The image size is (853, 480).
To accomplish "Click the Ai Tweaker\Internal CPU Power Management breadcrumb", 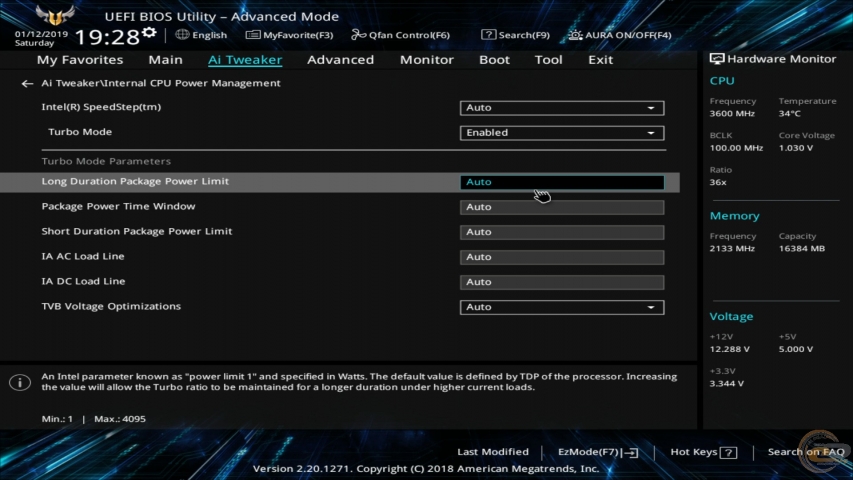I will 161,83.
